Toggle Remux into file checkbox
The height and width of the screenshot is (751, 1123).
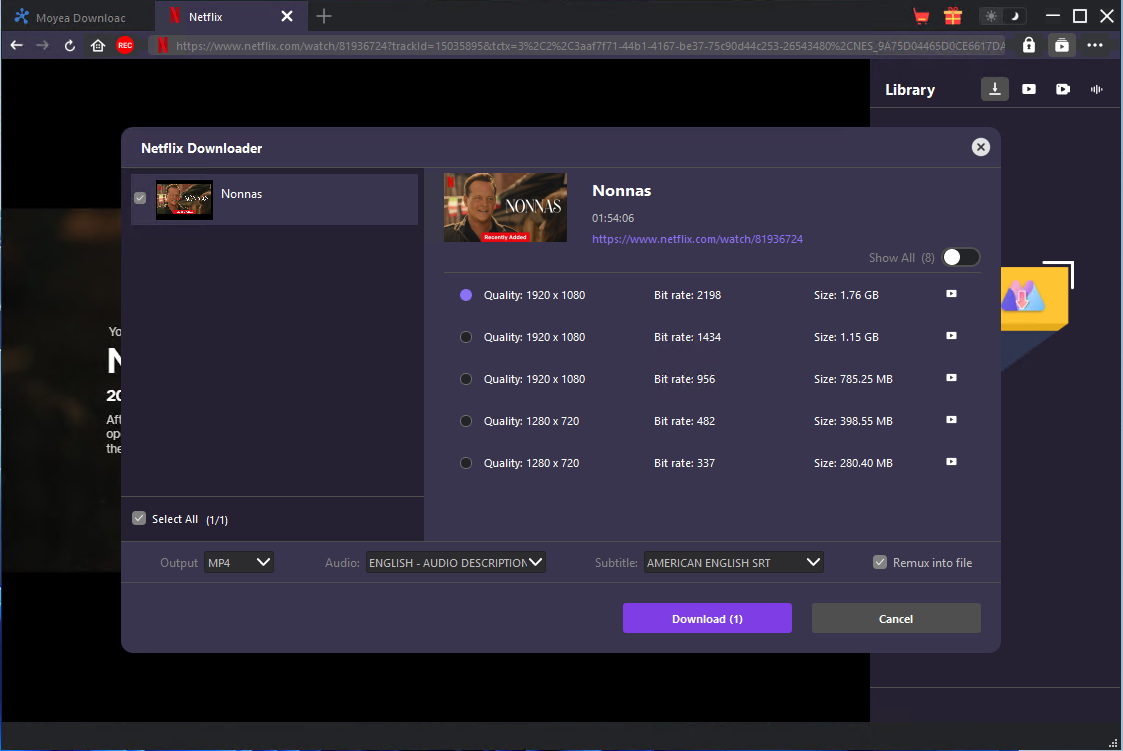pos(879,562)
